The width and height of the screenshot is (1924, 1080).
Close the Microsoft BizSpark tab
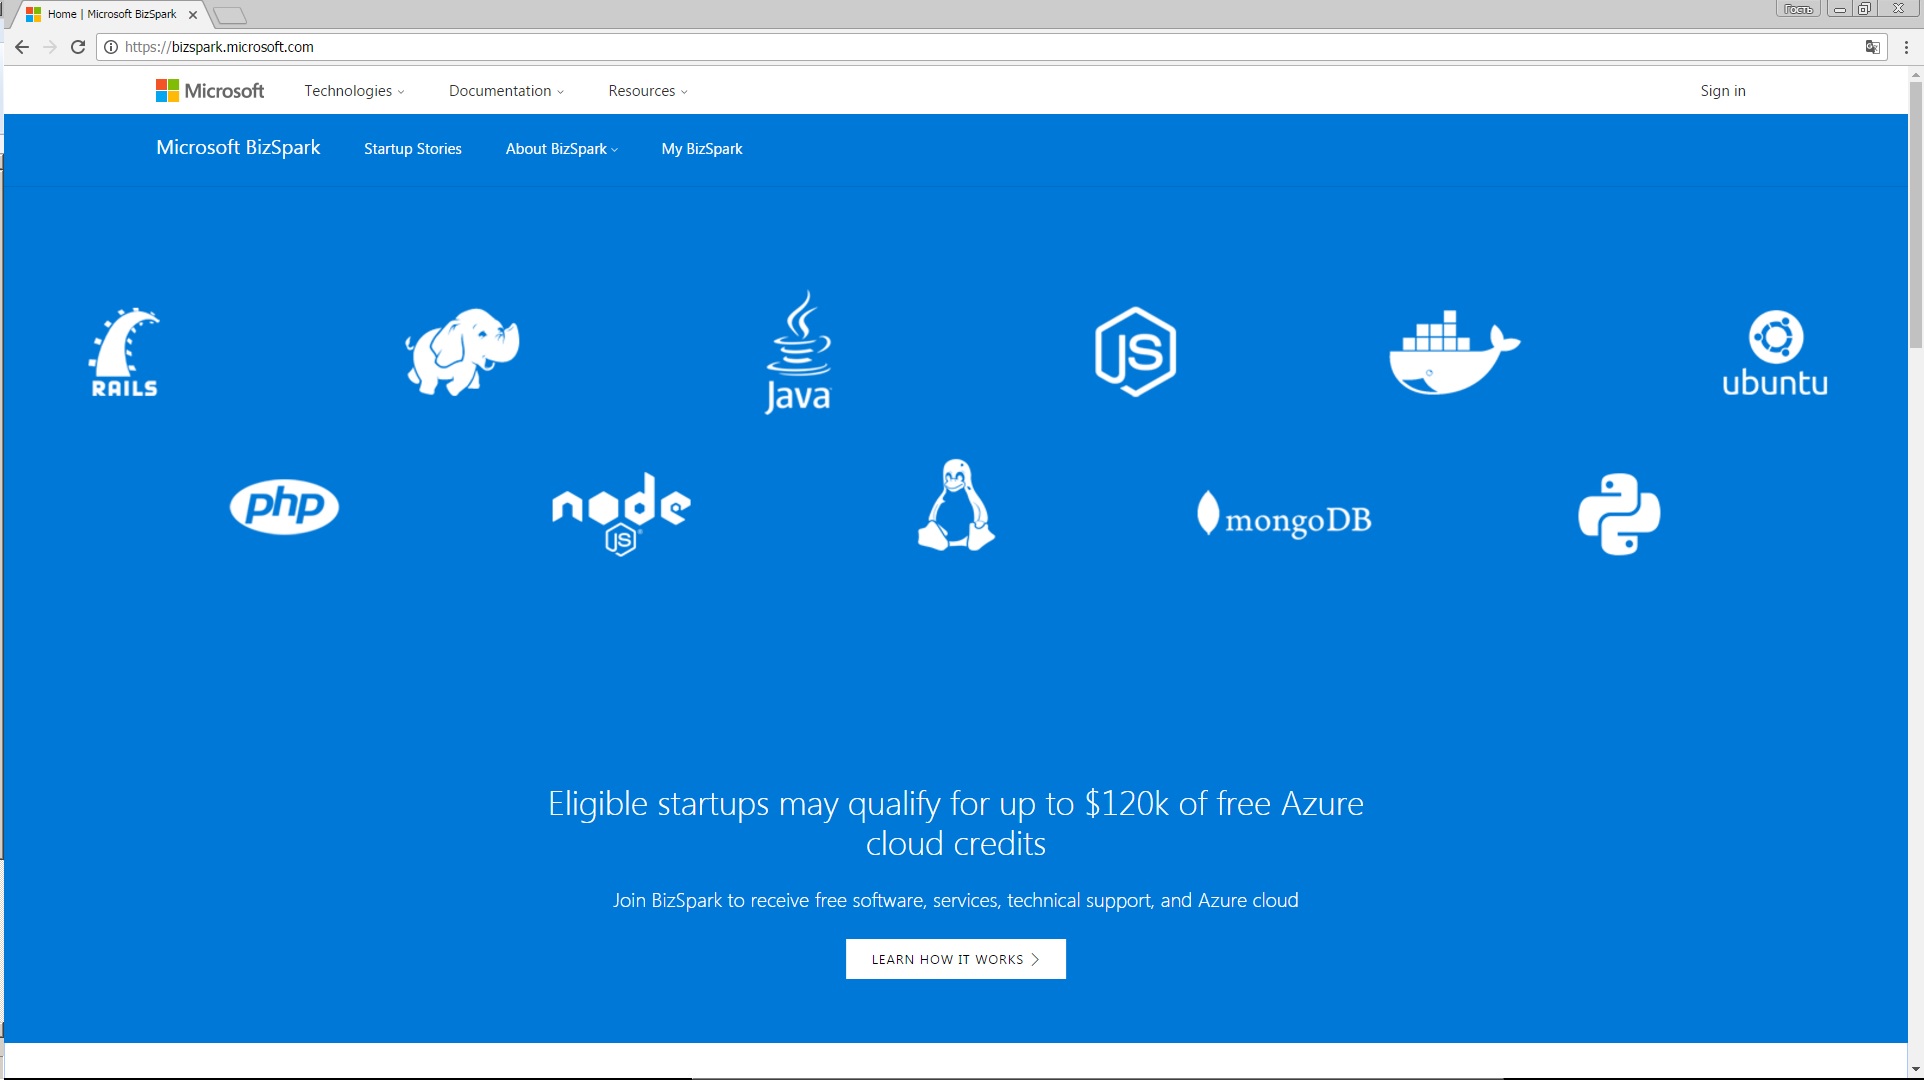[193, 15]
